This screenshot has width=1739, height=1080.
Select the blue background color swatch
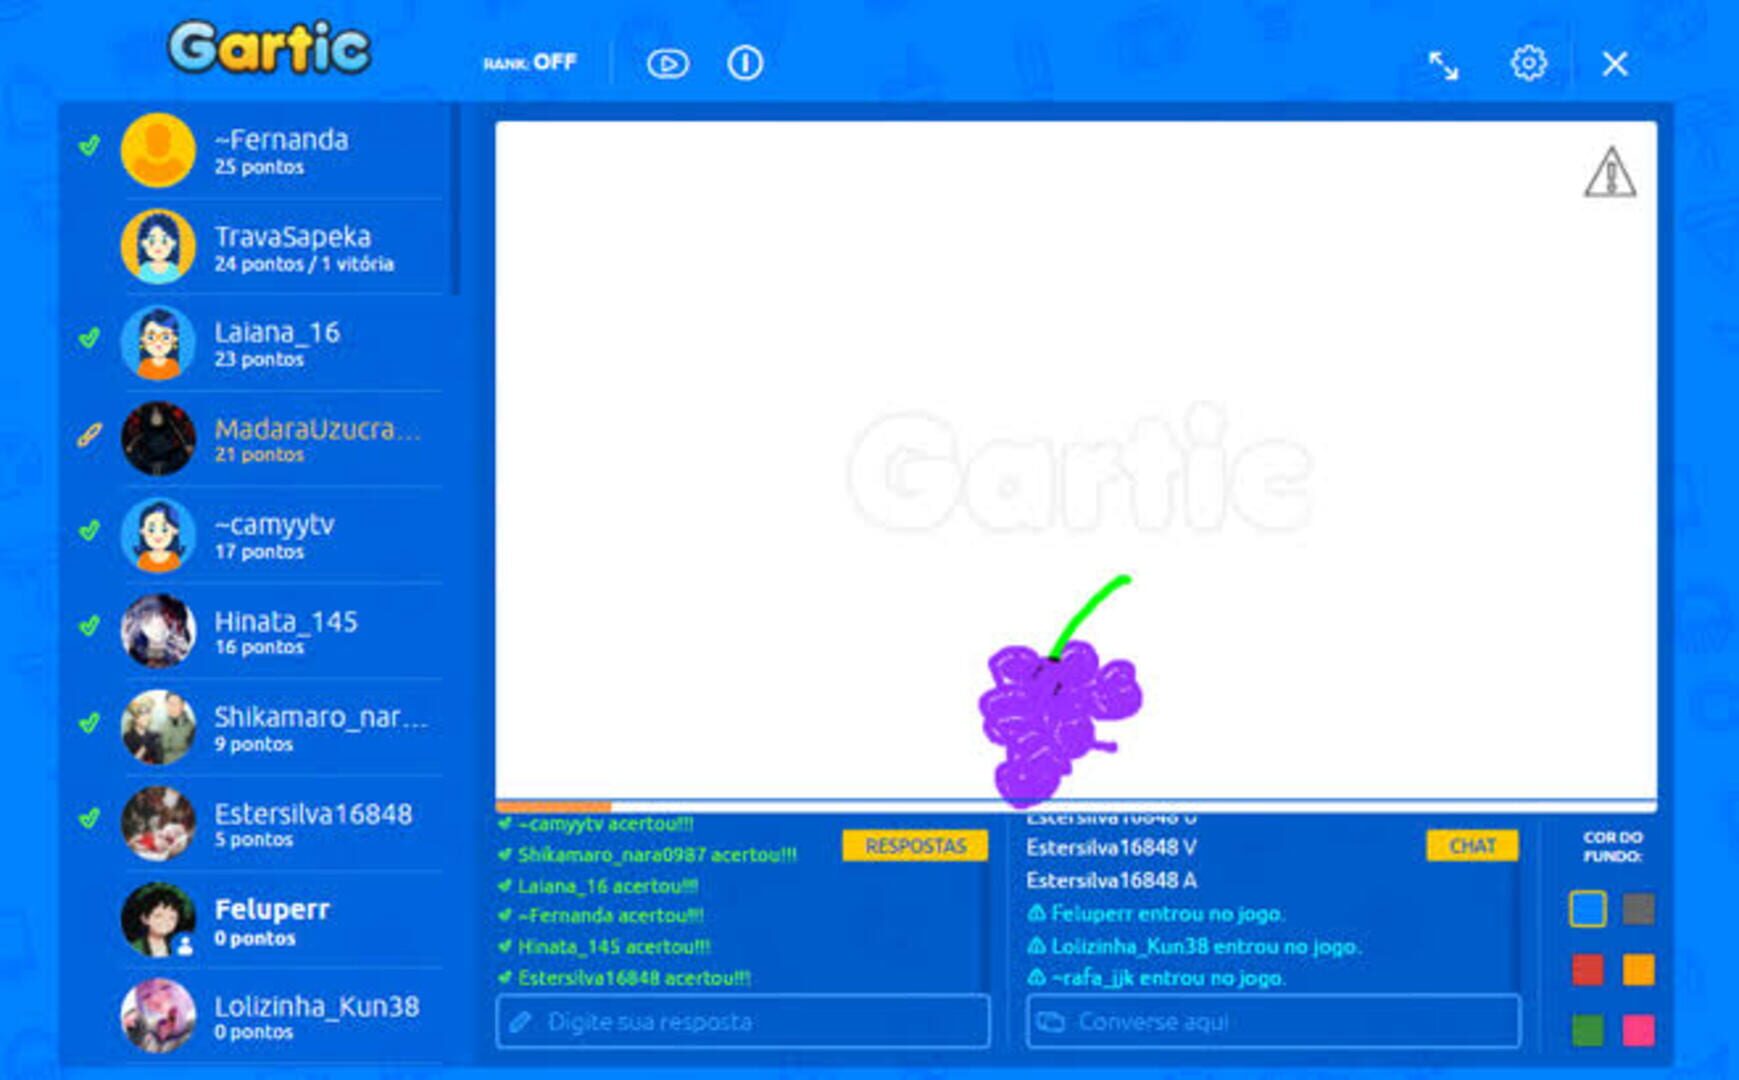pyautogui.click(x=1588, y=909)
